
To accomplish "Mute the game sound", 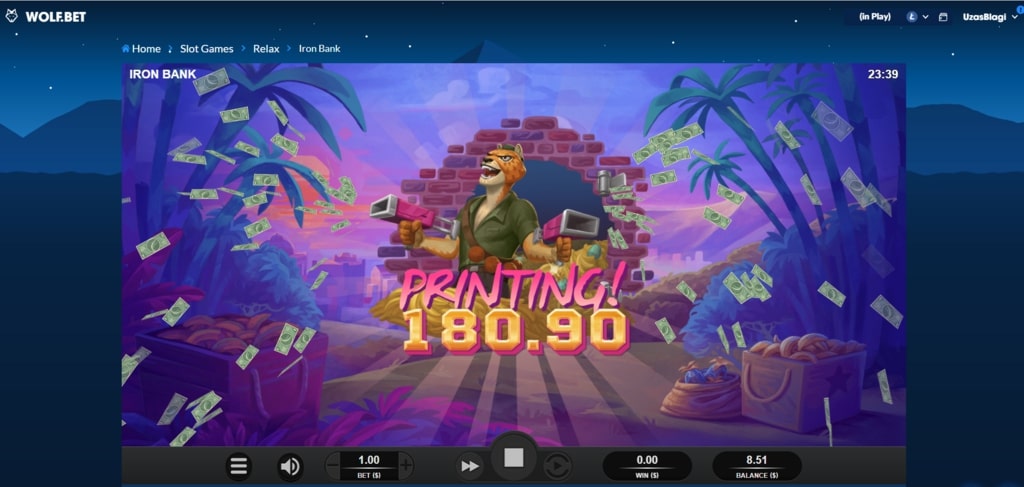I will point(290,466).
